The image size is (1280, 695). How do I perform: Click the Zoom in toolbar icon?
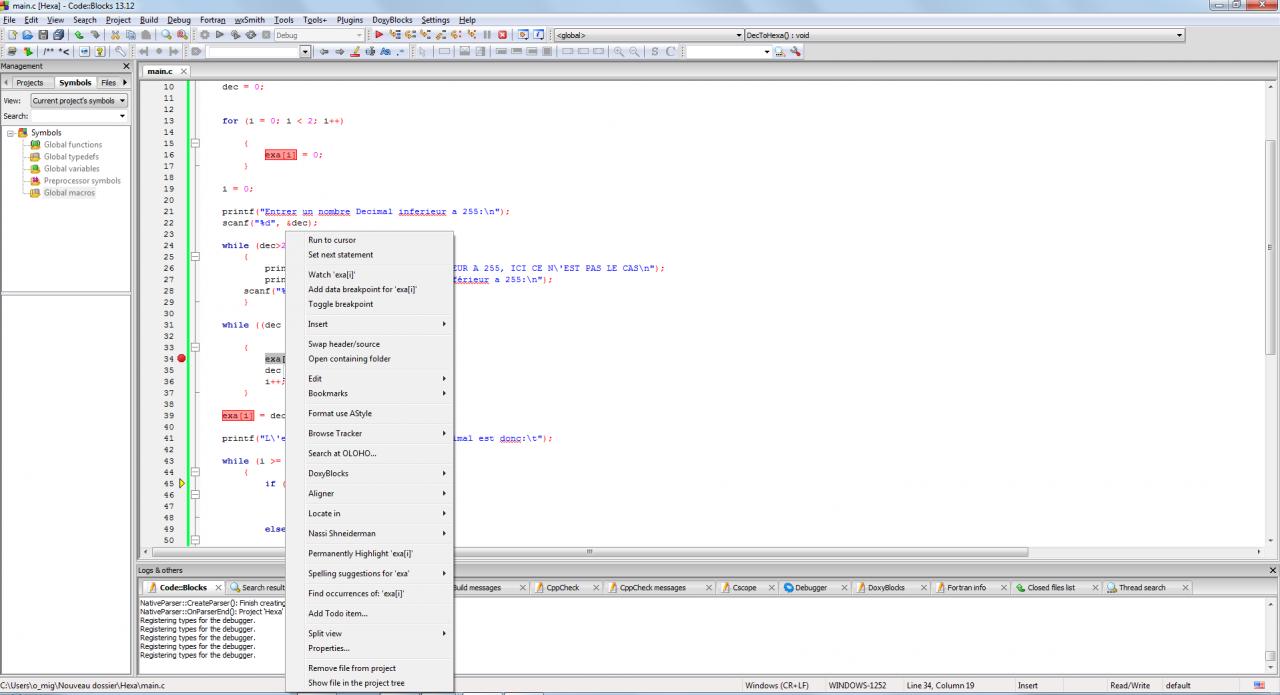pos(619,51)
